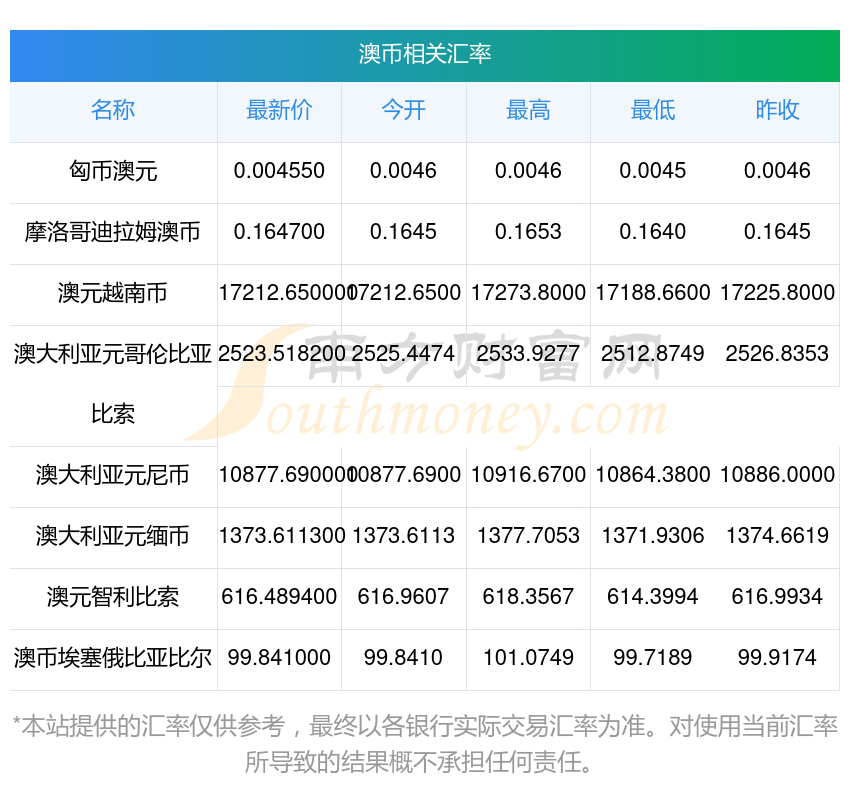This screenshot has width=850, height=793.
Task: Click the lowest value 2512.8749
Action: (x=652, y=354)
